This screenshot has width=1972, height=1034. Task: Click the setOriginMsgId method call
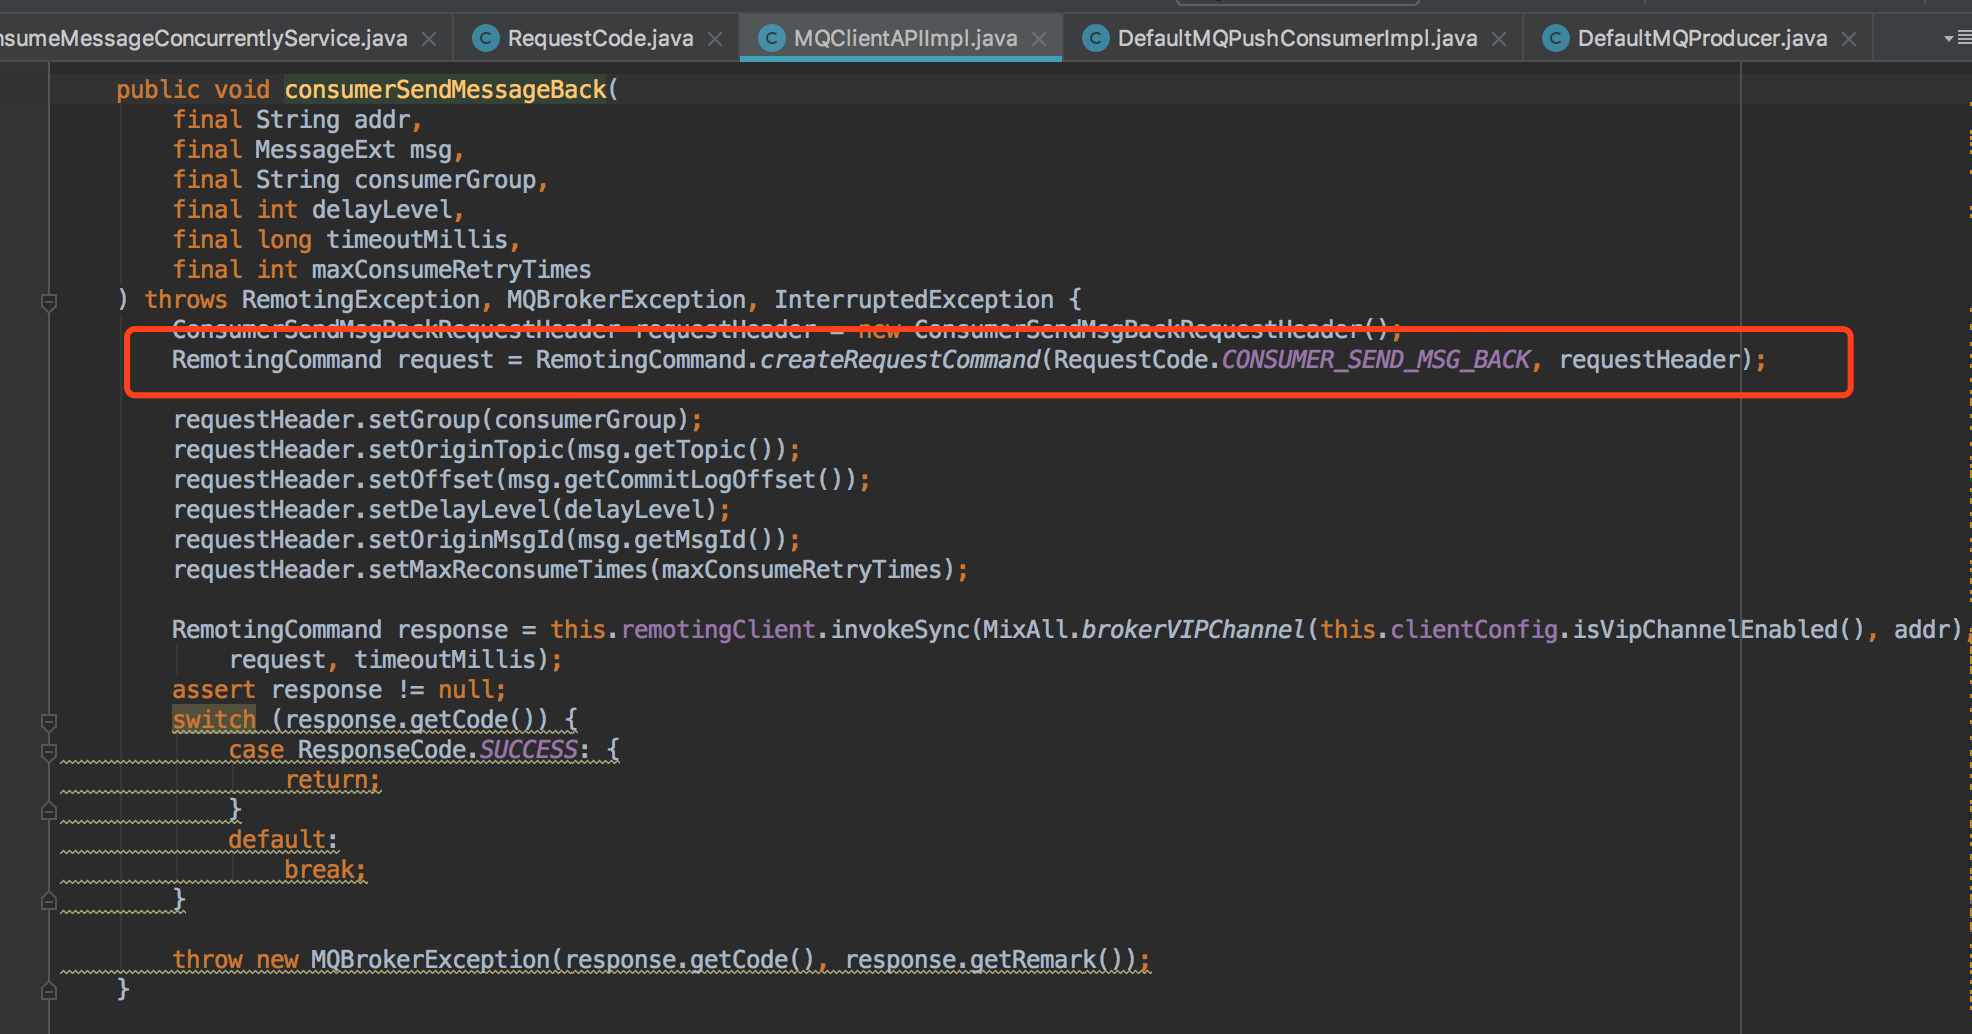tap(466, 540)
